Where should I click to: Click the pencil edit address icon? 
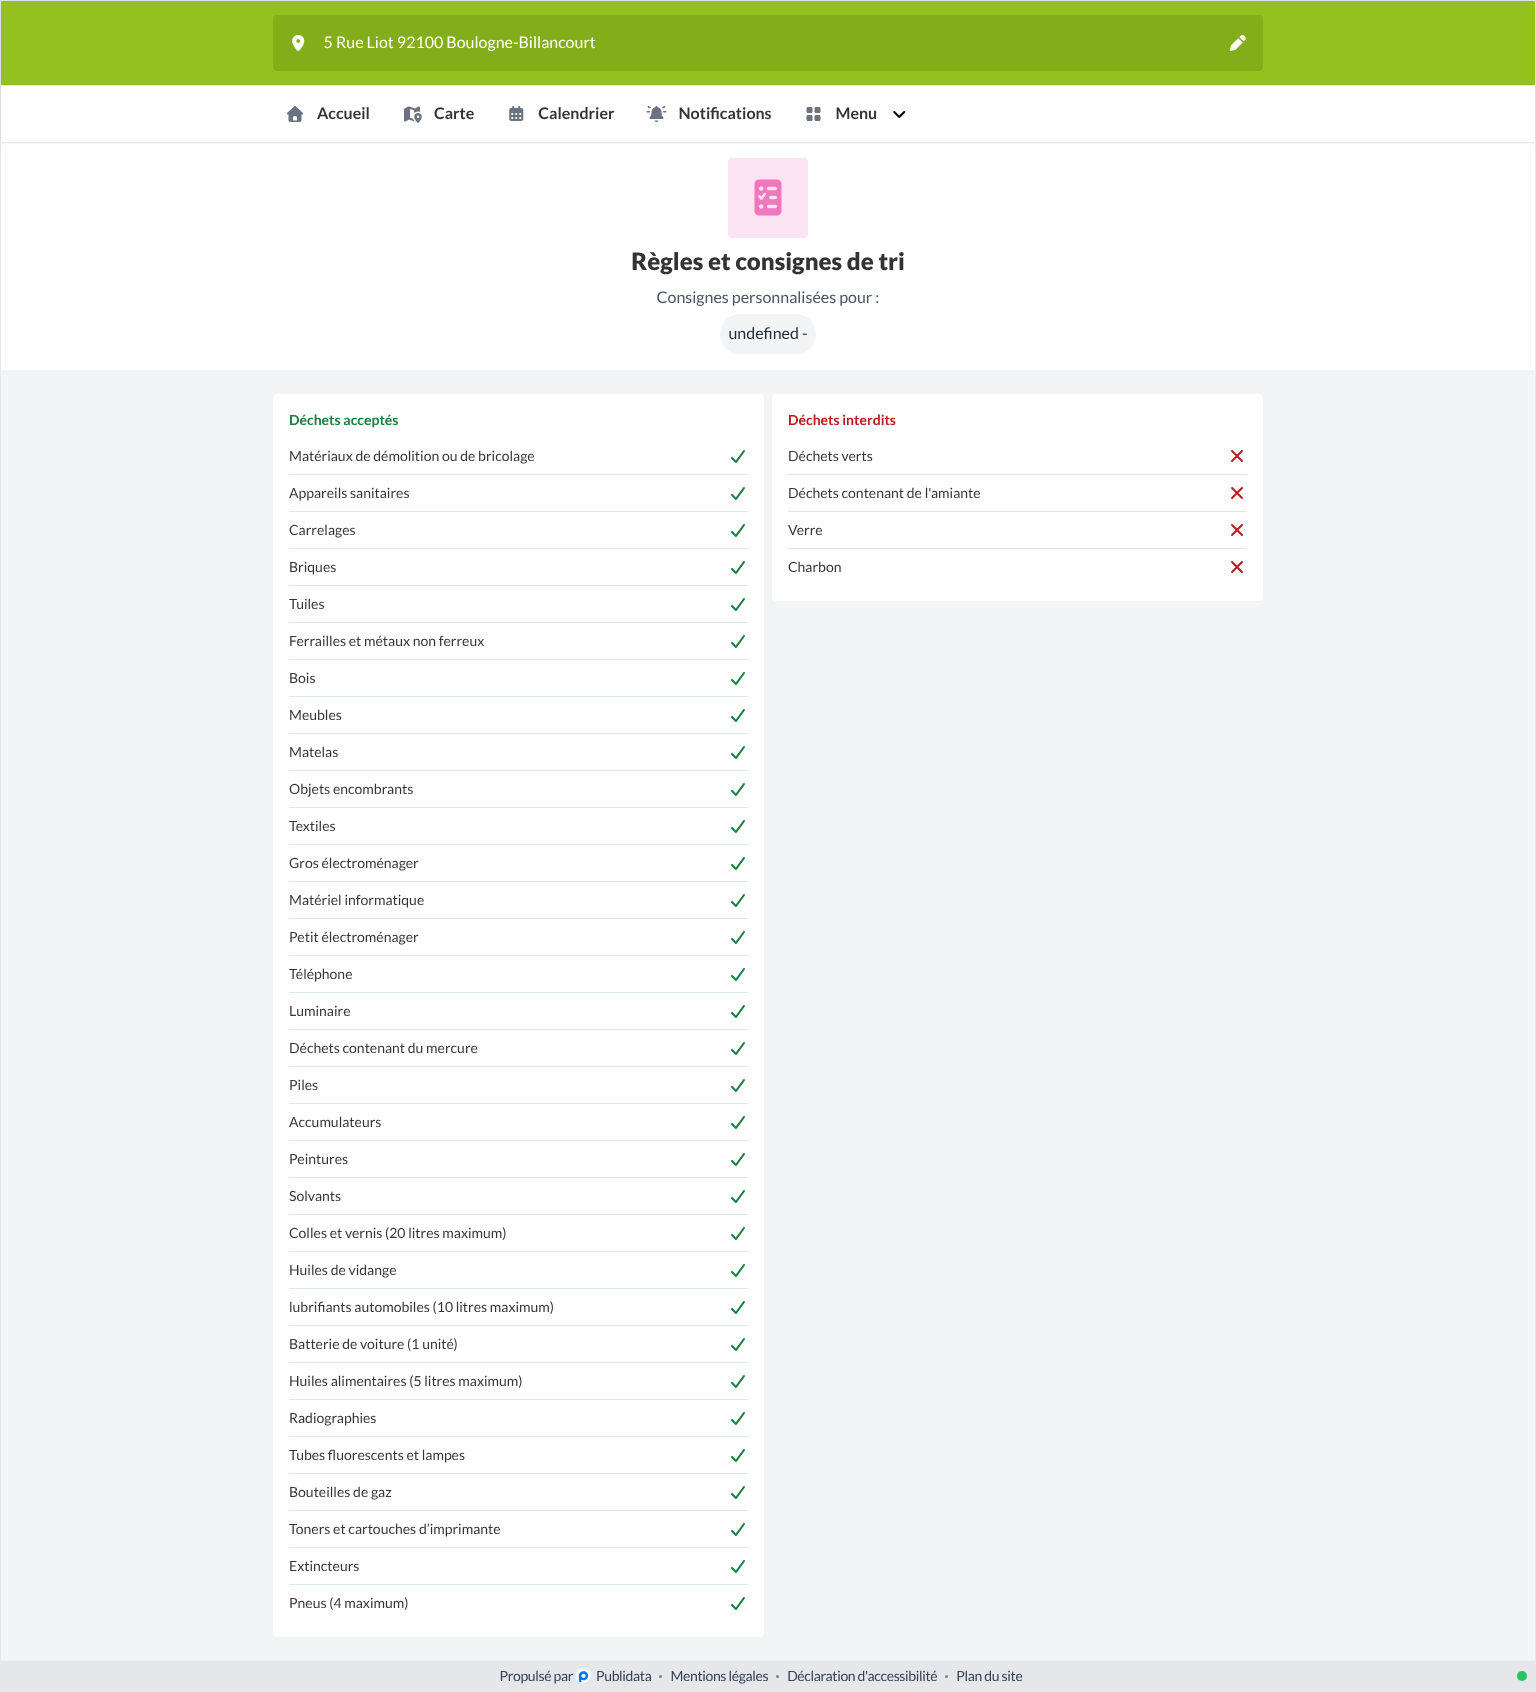pyautogui.click(x=1237, y=43)
